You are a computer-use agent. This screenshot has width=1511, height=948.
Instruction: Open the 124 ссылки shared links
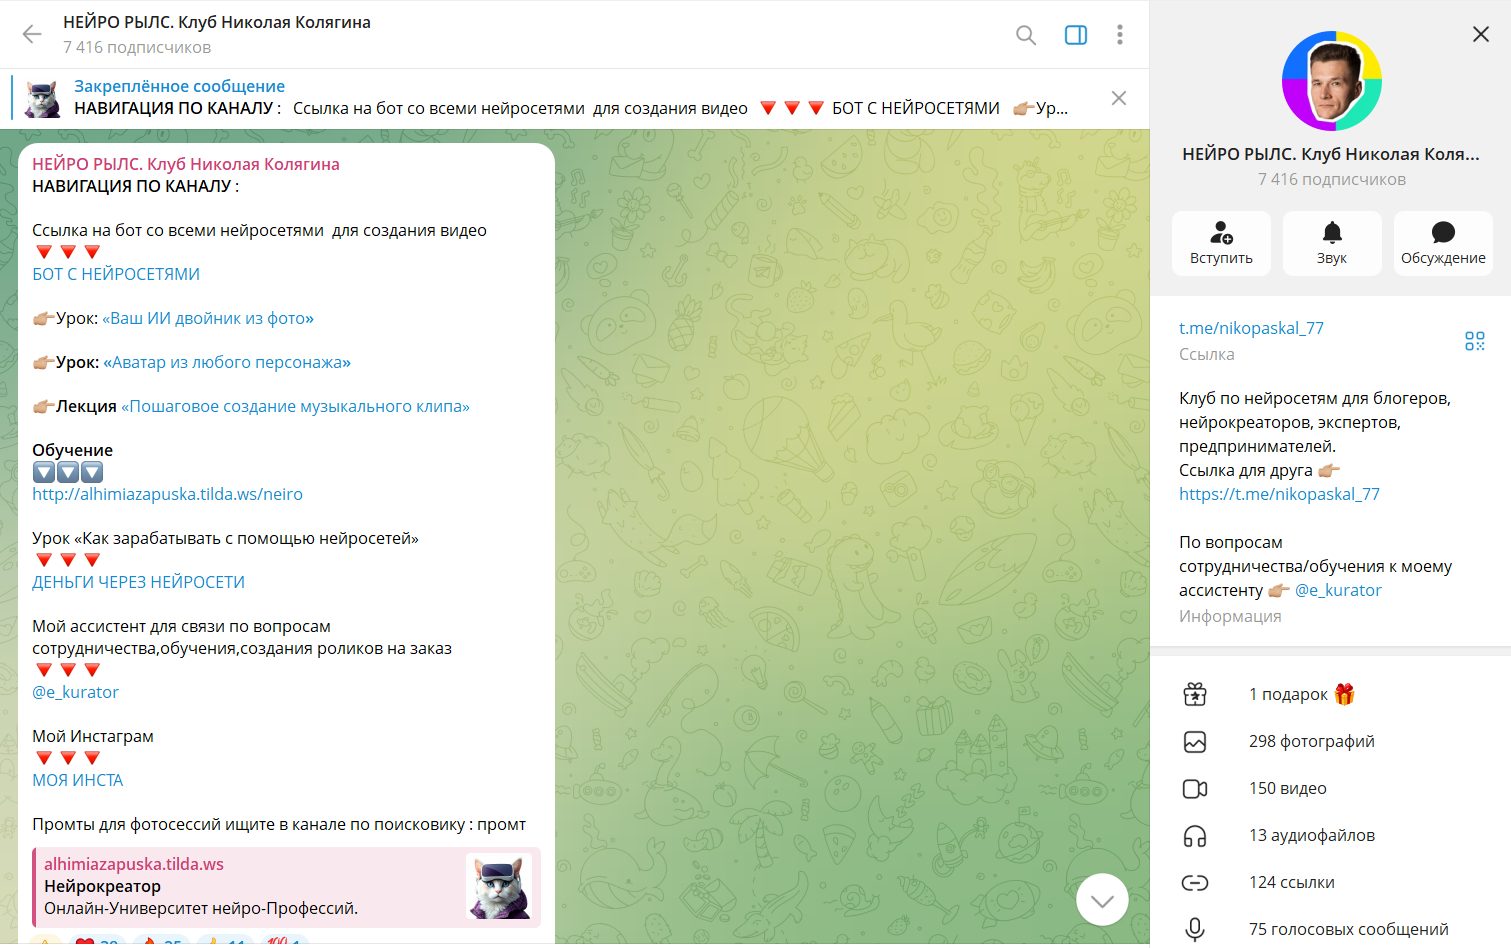click(1331, 882)
